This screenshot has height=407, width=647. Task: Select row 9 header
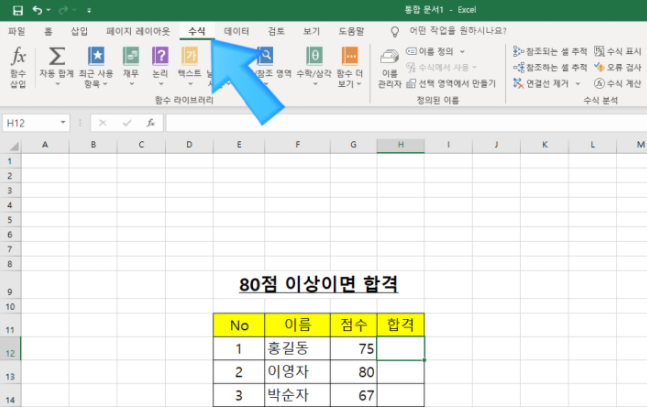point(10,285)
